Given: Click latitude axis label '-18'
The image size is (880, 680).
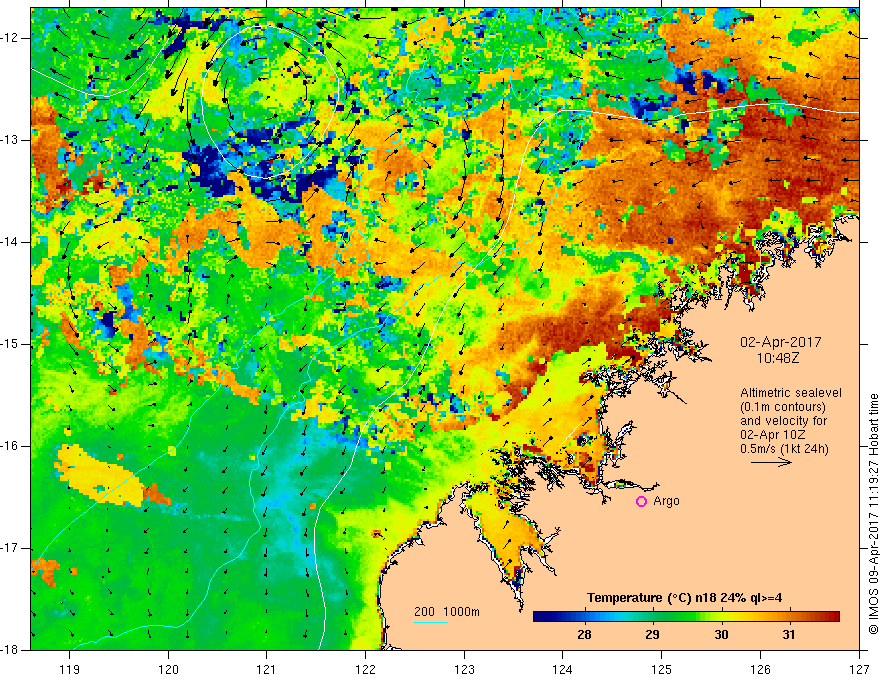Looking at the screenshot, I should [11, 650].
